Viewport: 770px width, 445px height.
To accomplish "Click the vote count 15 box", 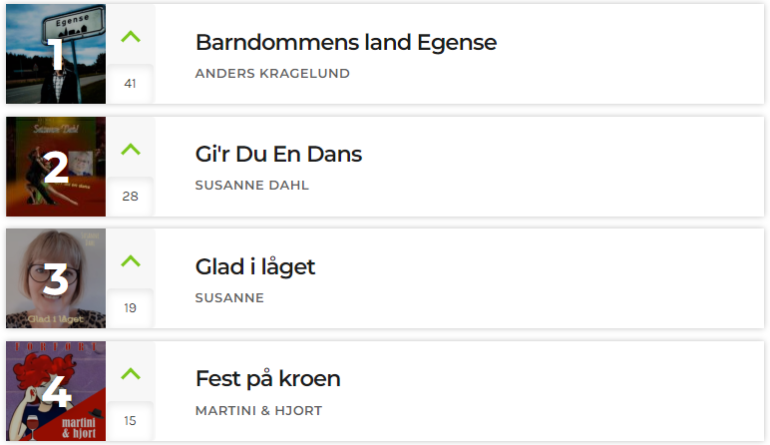I will 130,421.
